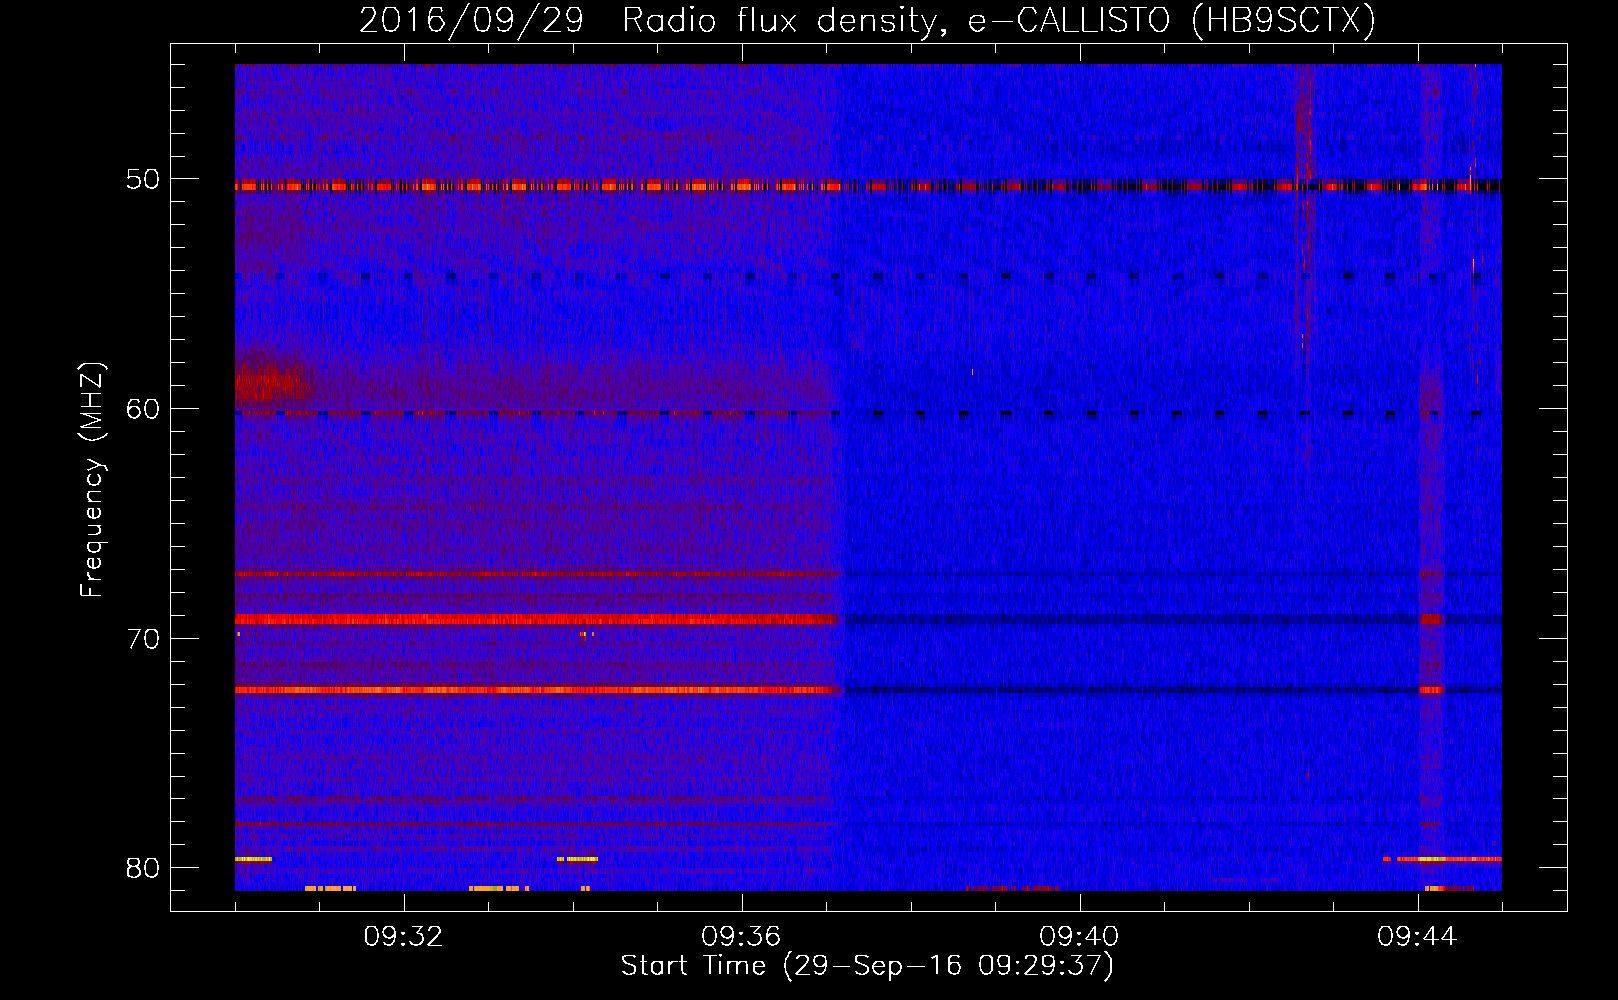Click the '09:36' time tick label
Image resolution: width=1618 pixels, height=1000 pixels.
741,937
